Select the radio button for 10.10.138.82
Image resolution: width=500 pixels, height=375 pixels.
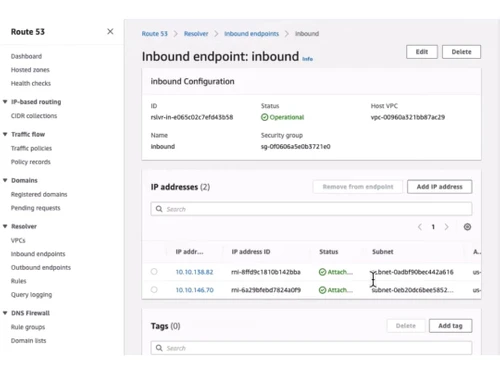(154, 272)
